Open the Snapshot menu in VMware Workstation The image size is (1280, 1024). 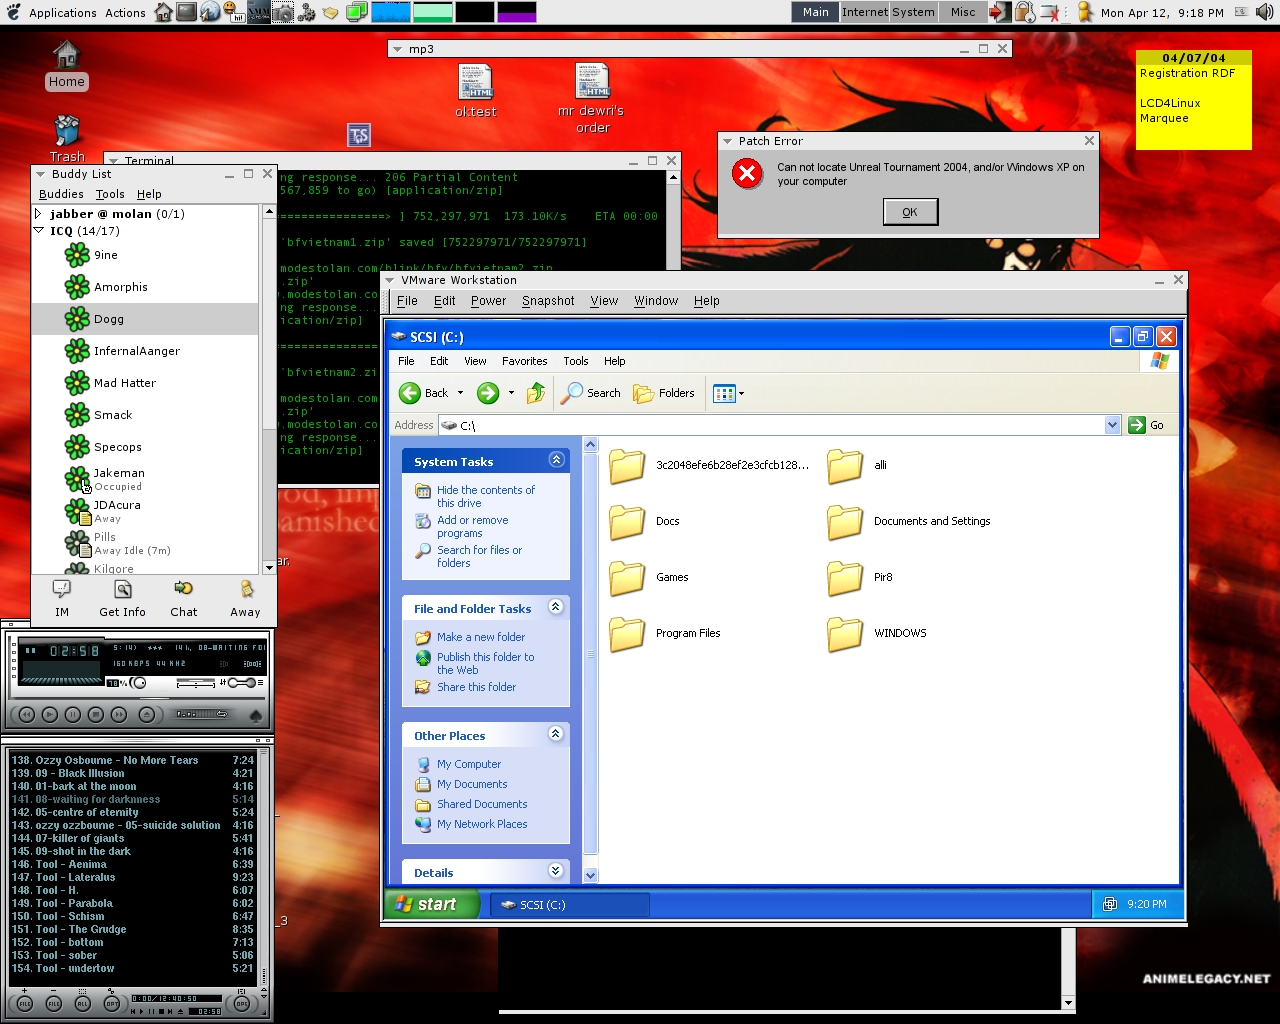[548, 301]
